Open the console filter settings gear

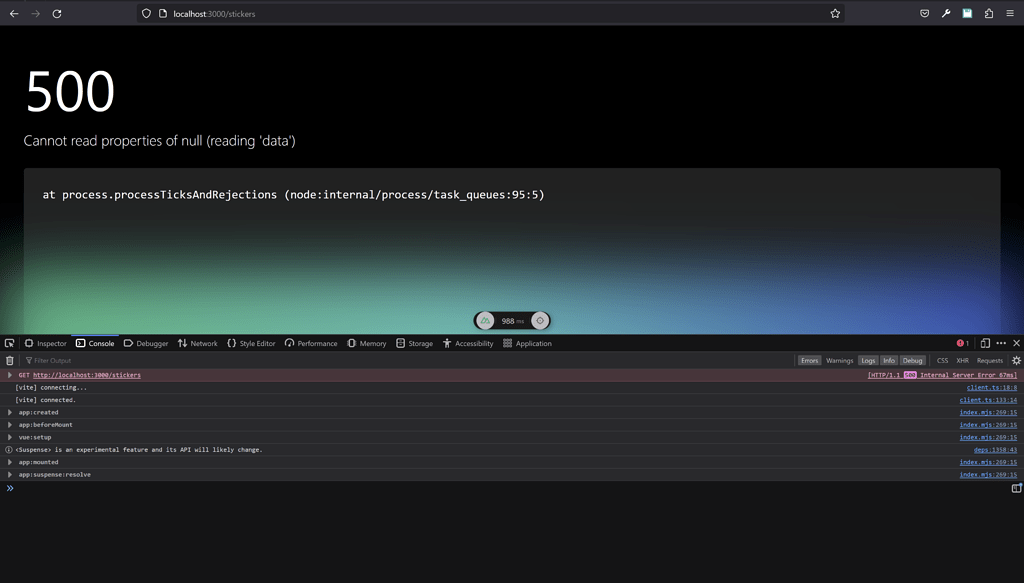1016,360
